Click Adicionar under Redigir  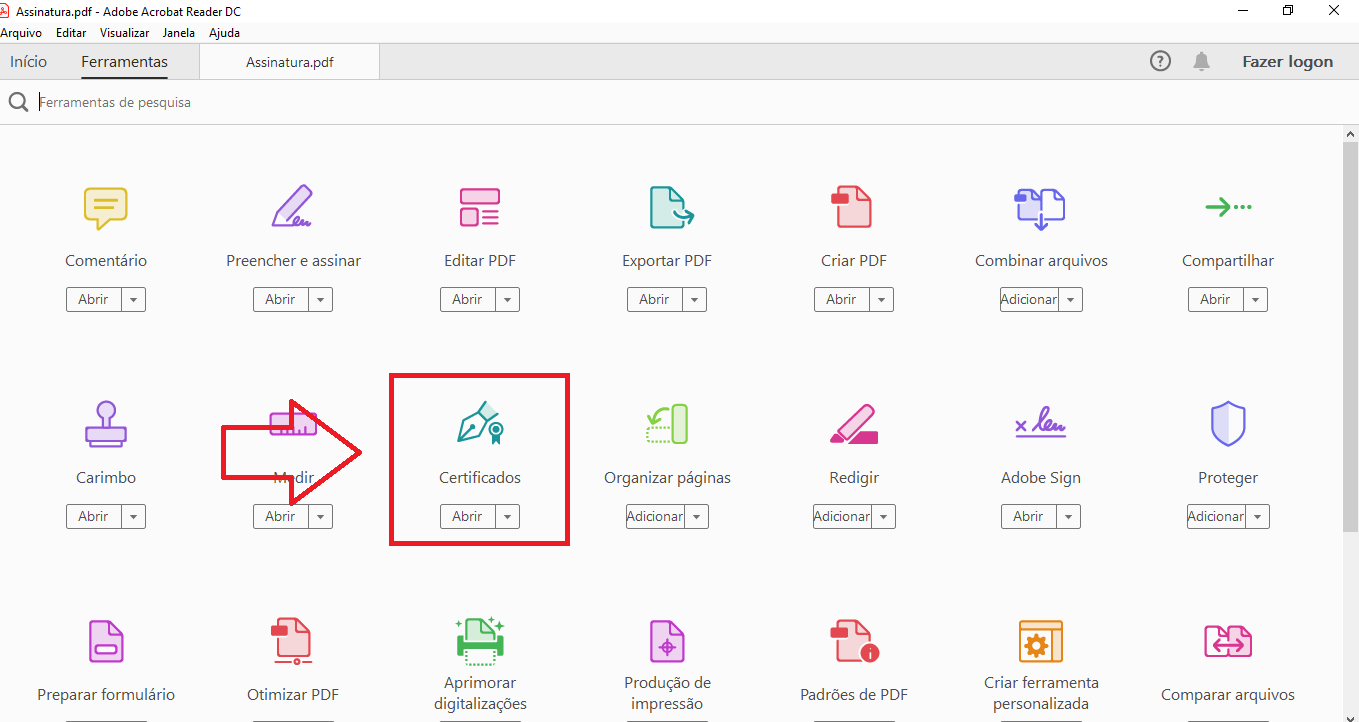842,516
